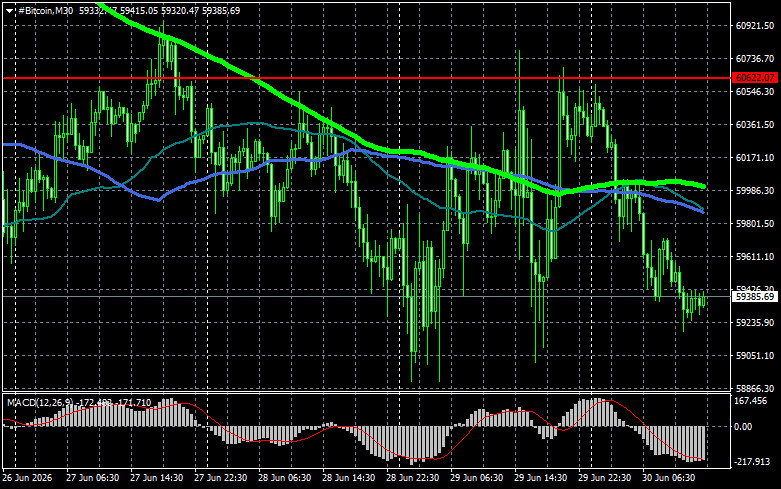The width and height of the screenshot is (781, 489).
Task: Click the 29 Jun 22:30 time label
Action: tap(604, 478)
